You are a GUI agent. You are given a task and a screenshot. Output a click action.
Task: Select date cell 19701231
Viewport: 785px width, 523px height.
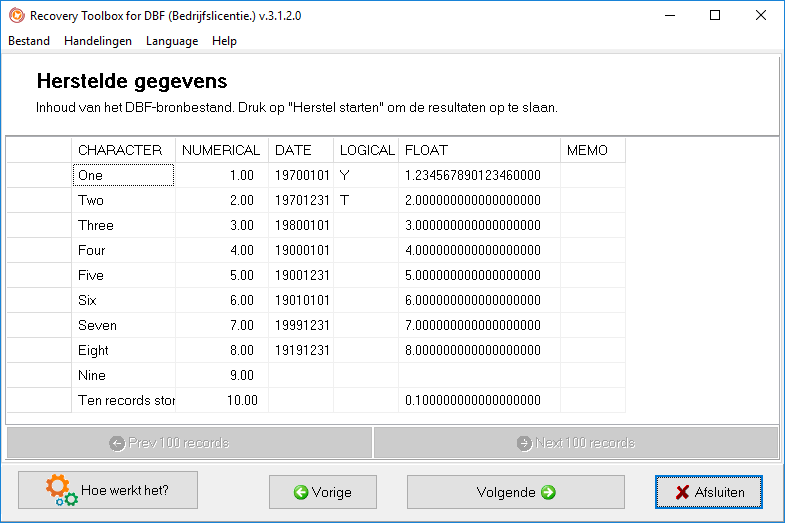[x=301, y=200]
